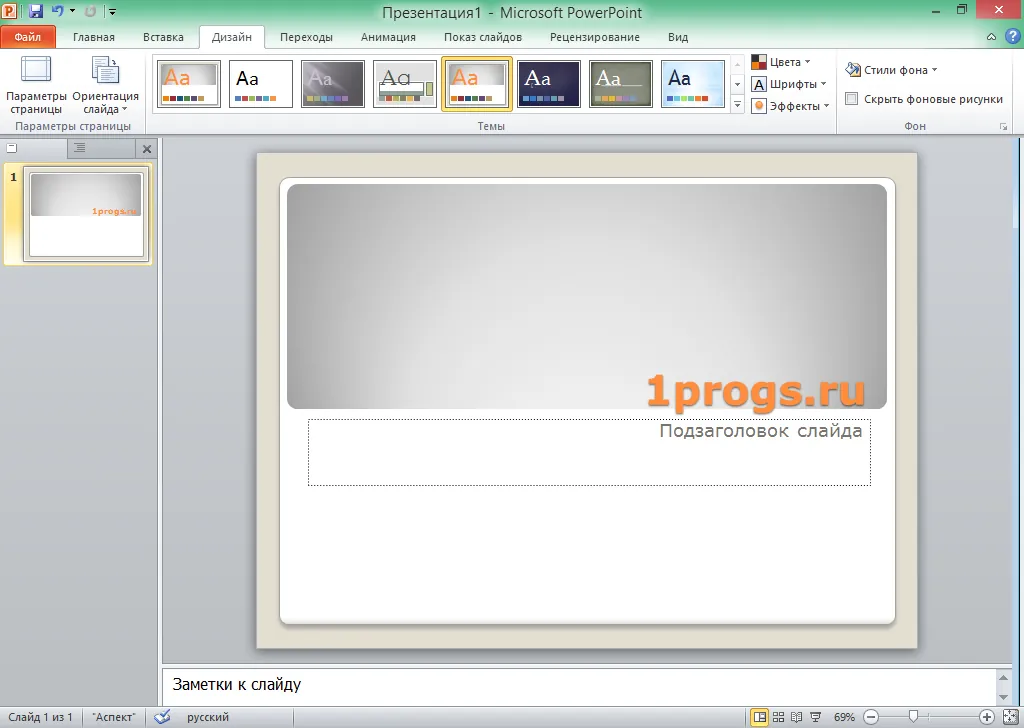Click the русский language indicator

click(208, 717)
